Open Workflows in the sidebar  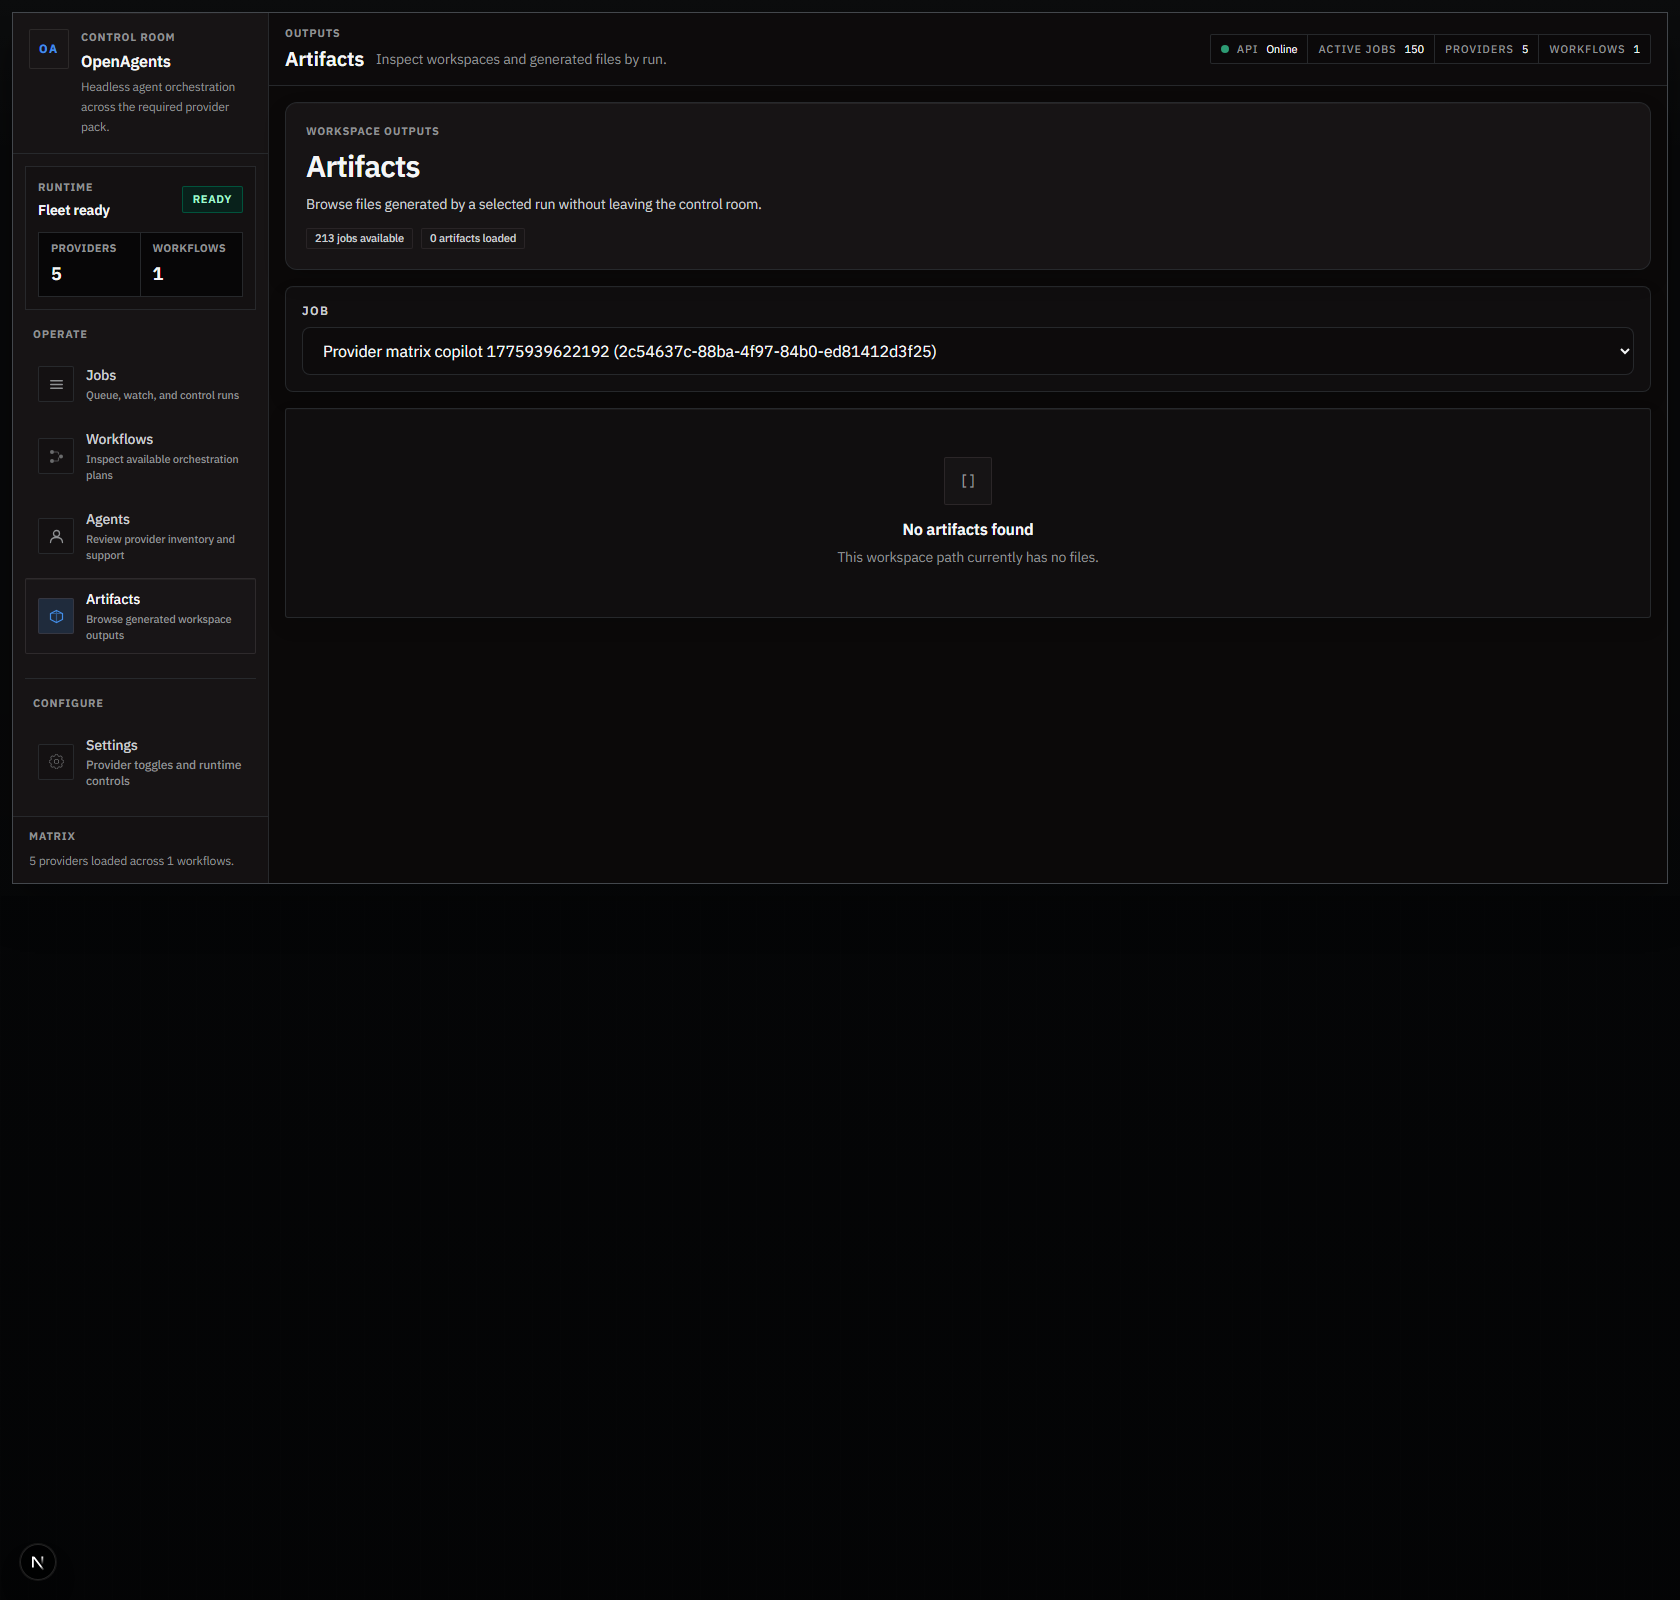click(140, 456)
